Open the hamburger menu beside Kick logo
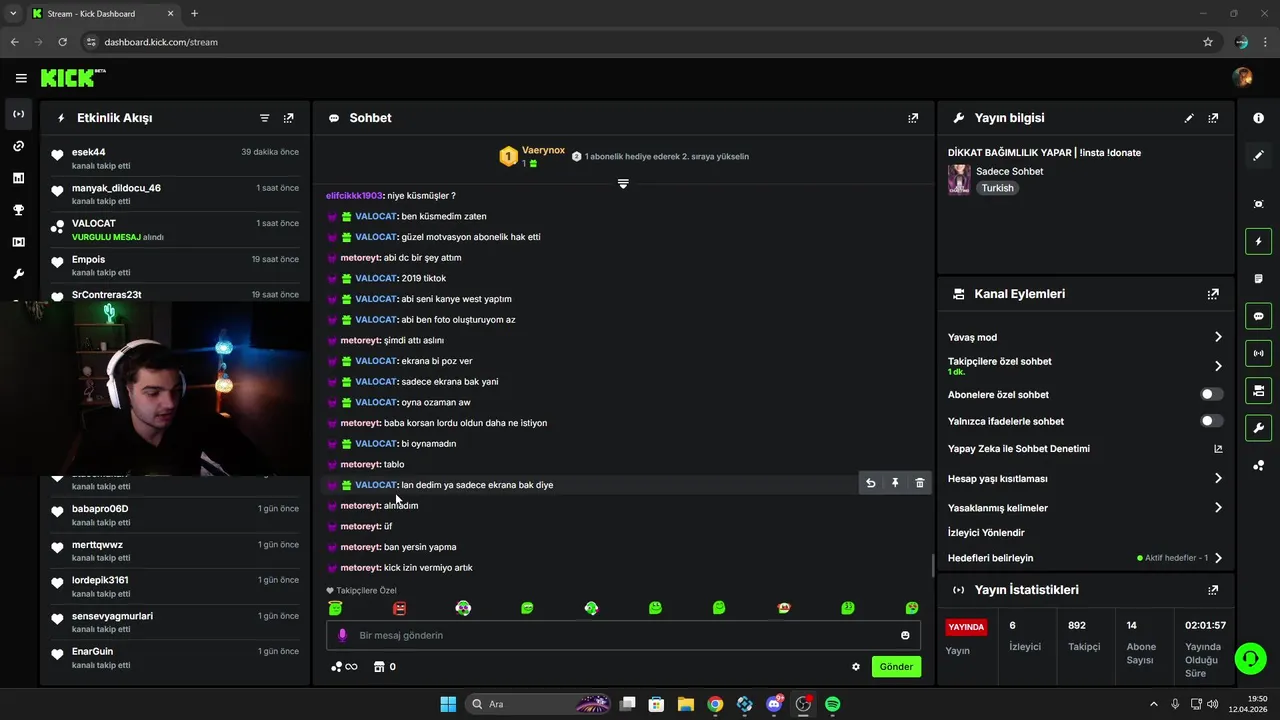This screenshot has width=1280, height=720. pyautogui.click(x=21, y=78)
